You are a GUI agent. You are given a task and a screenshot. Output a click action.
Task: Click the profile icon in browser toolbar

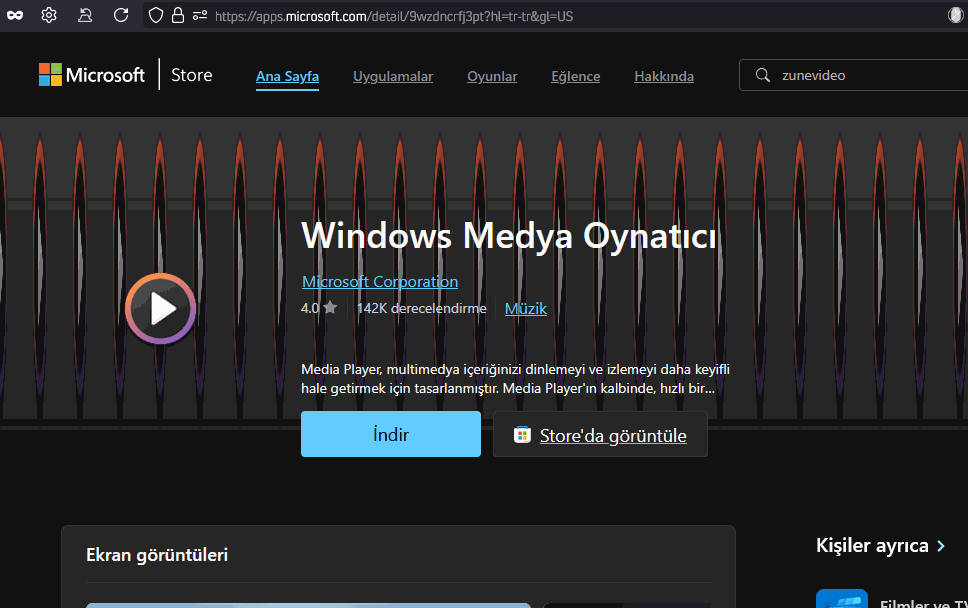tap(85, 15)
